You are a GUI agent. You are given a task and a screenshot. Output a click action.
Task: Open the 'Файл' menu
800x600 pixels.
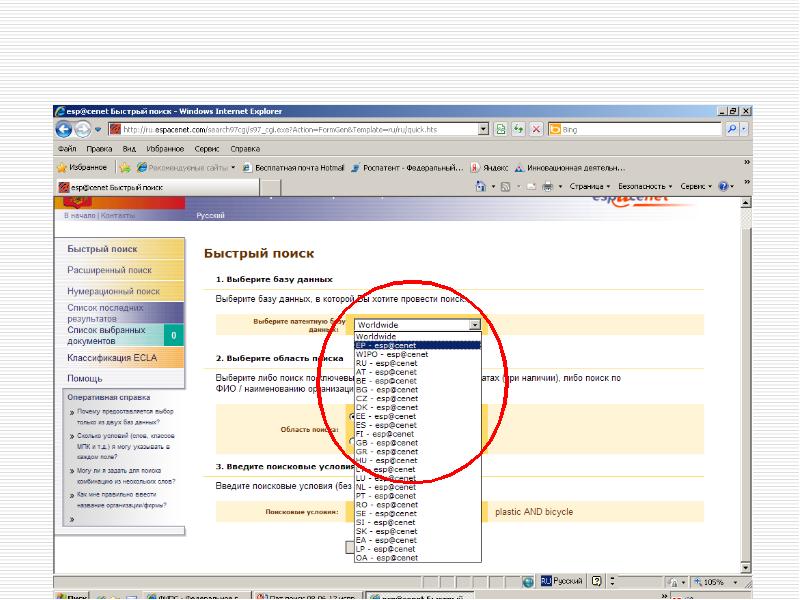pos(66,149)
